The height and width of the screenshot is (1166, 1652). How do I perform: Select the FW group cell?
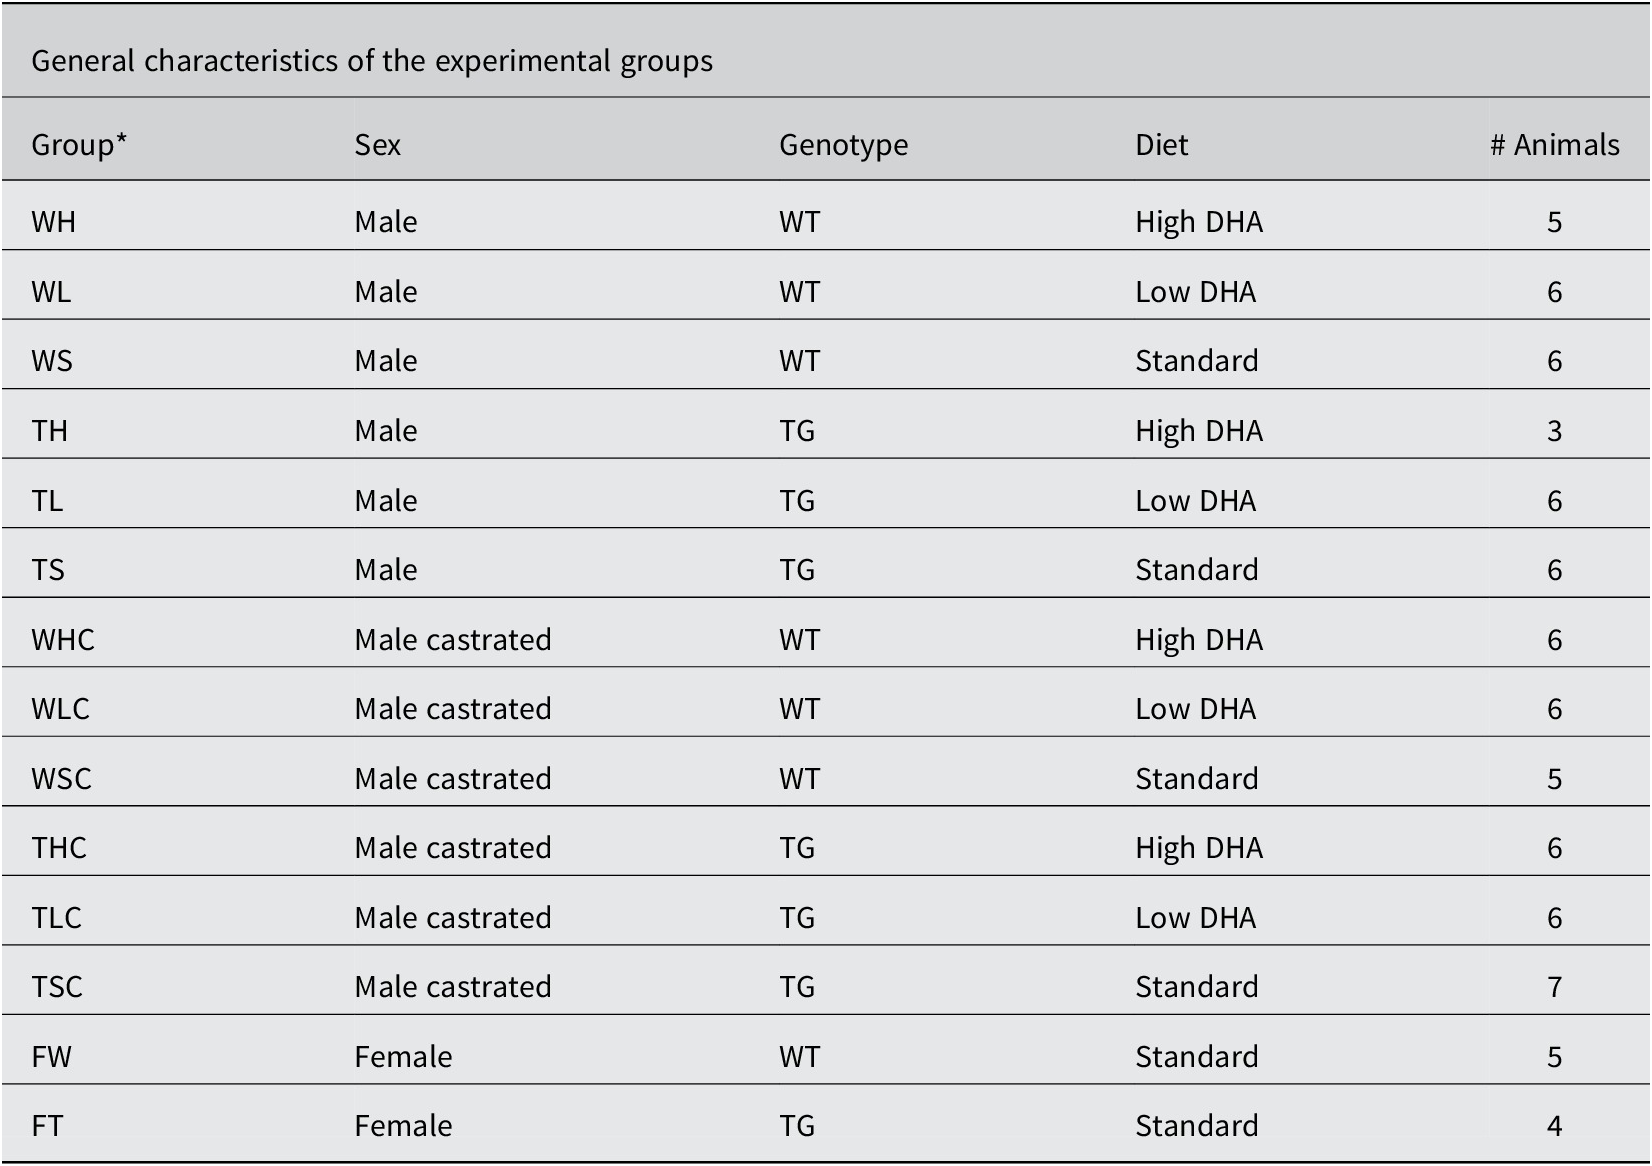[x=51, y=1056]
